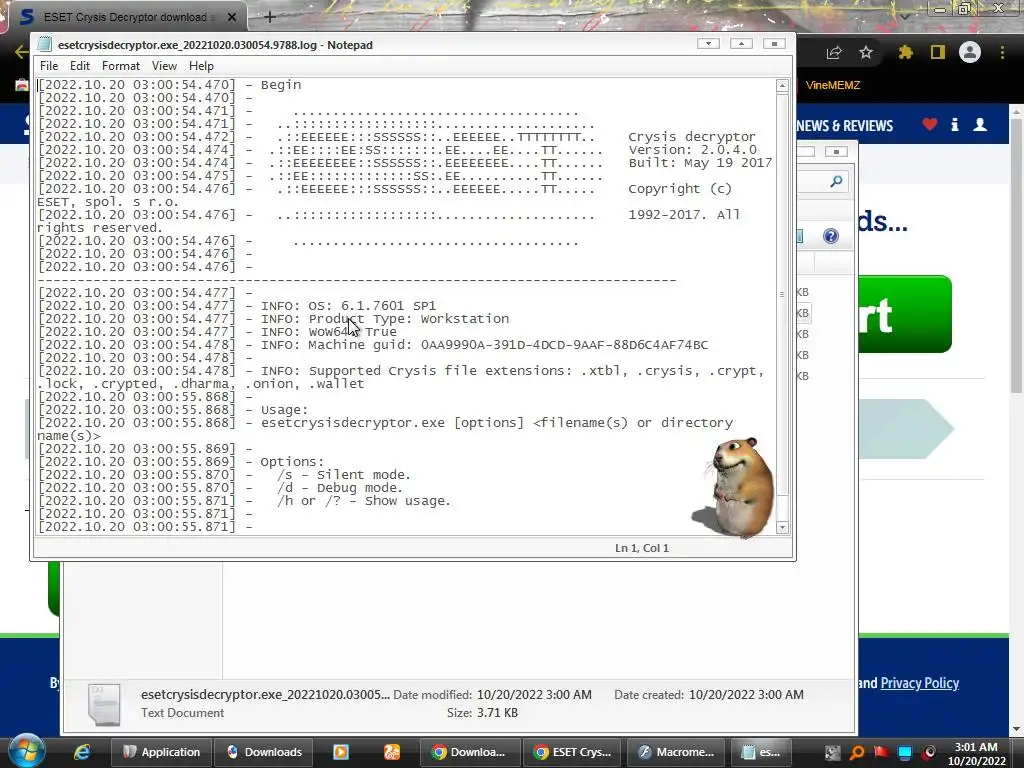This screenshot has height=768, width=1024.
Task: Open NEWS & REVIEWS on the website
Action: [844, 125]
